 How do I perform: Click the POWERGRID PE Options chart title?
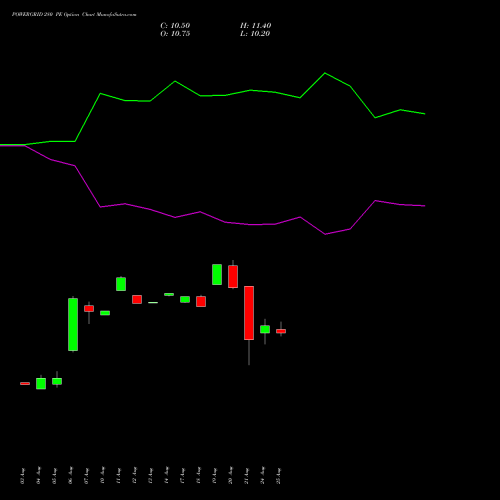click(x=74, y=15)
